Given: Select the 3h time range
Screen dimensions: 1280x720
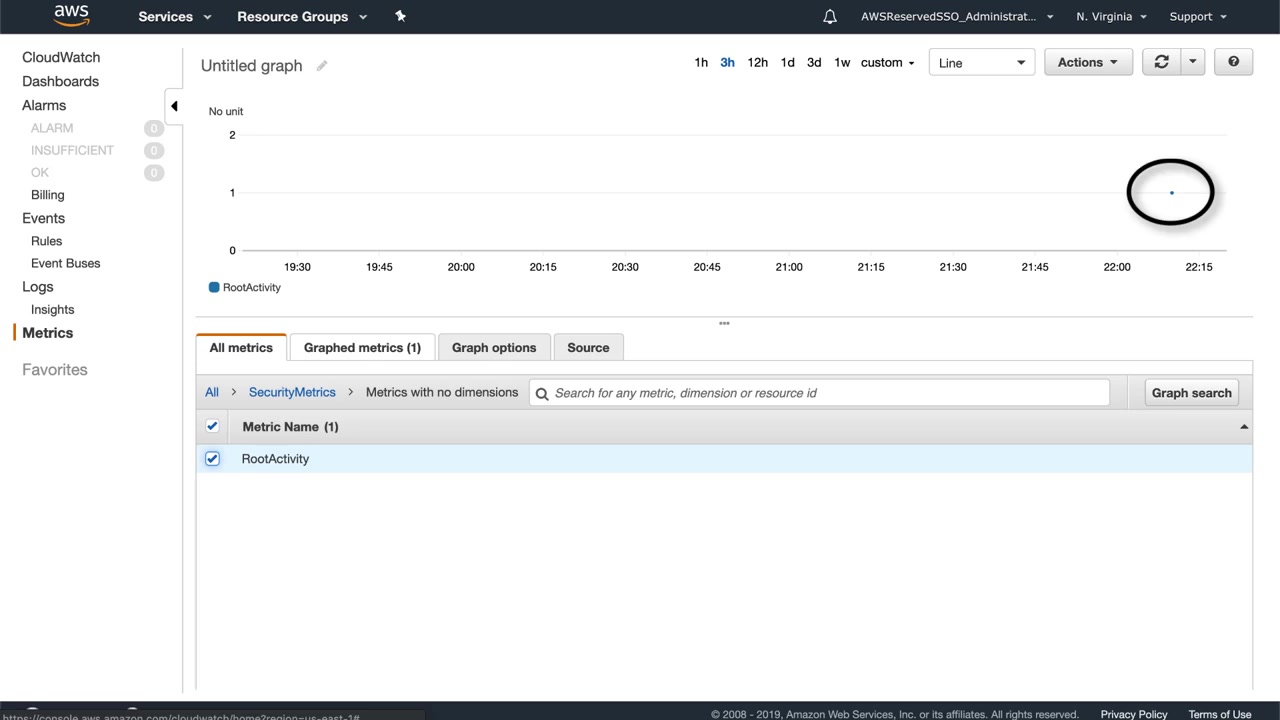Looking at the screenshot, I should click(727, 62).
